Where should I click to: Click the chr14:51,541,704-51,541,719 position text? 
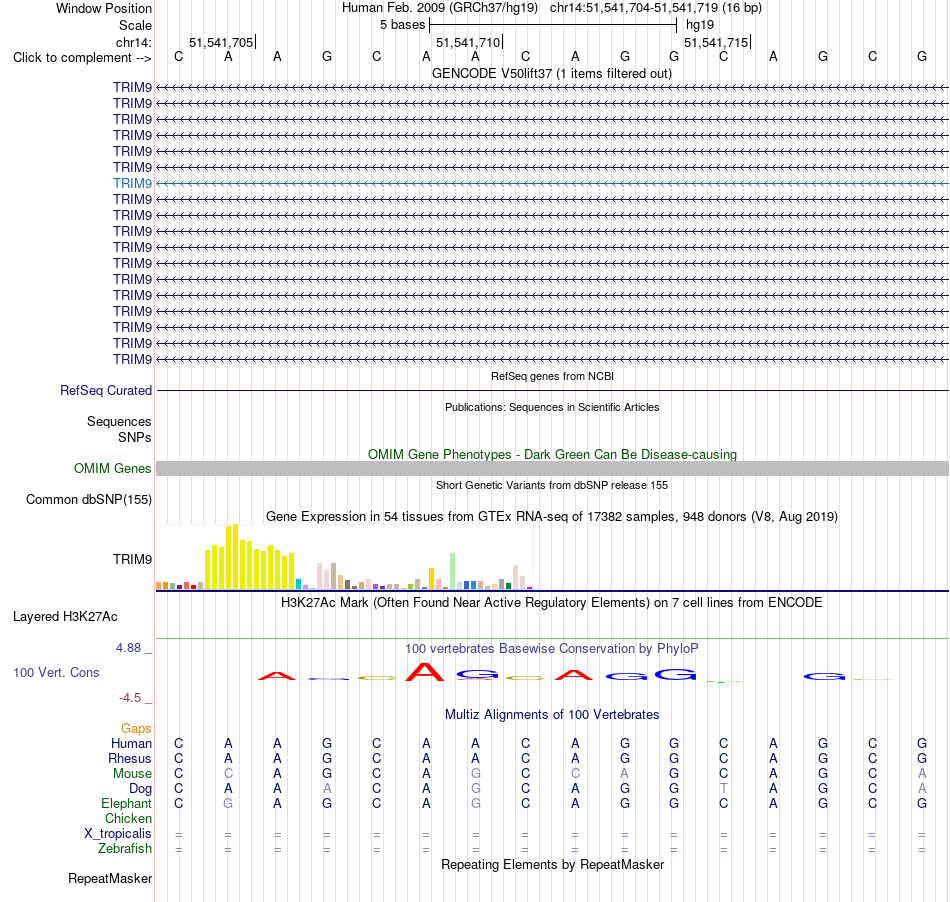[x=656, y=8]
